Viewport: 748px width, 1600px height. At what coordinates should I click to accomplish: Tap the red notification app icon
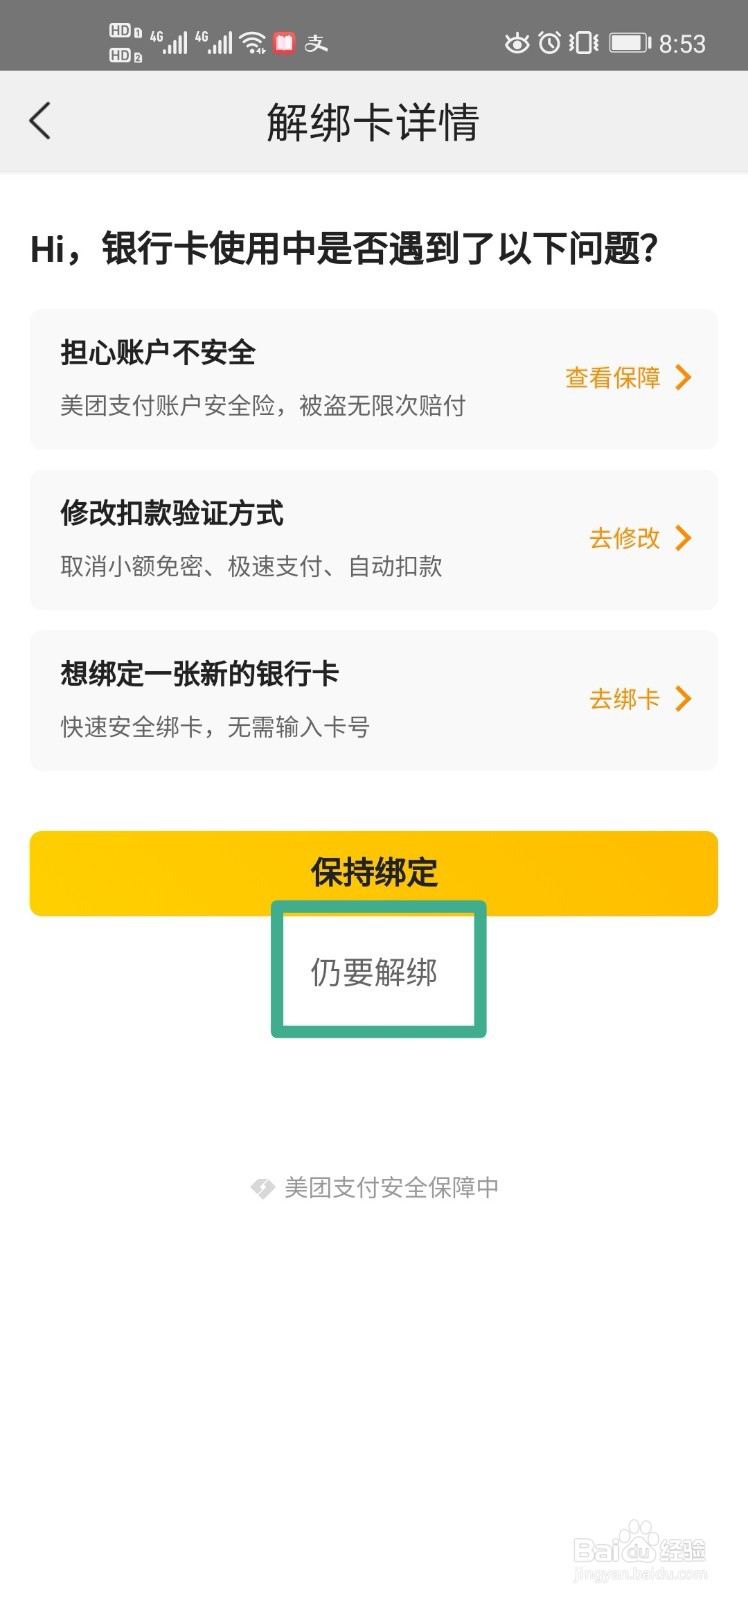pyautogui.click(x=284, y=43)
